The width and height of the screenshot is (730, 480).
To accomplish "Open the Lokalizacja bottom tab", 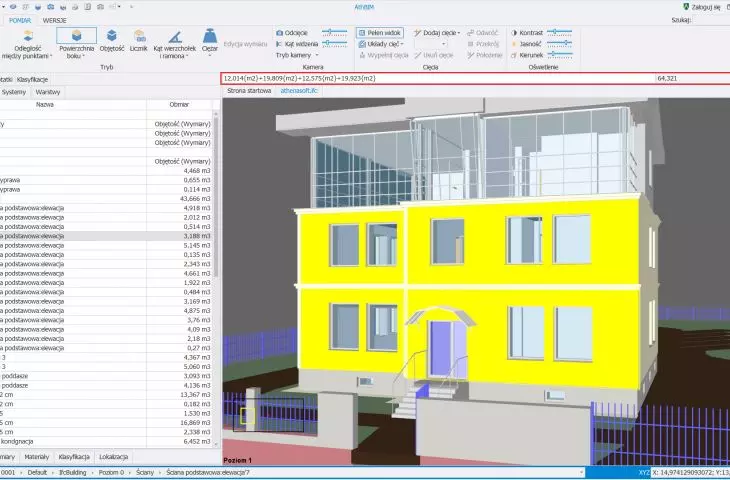I will (114, 457).
